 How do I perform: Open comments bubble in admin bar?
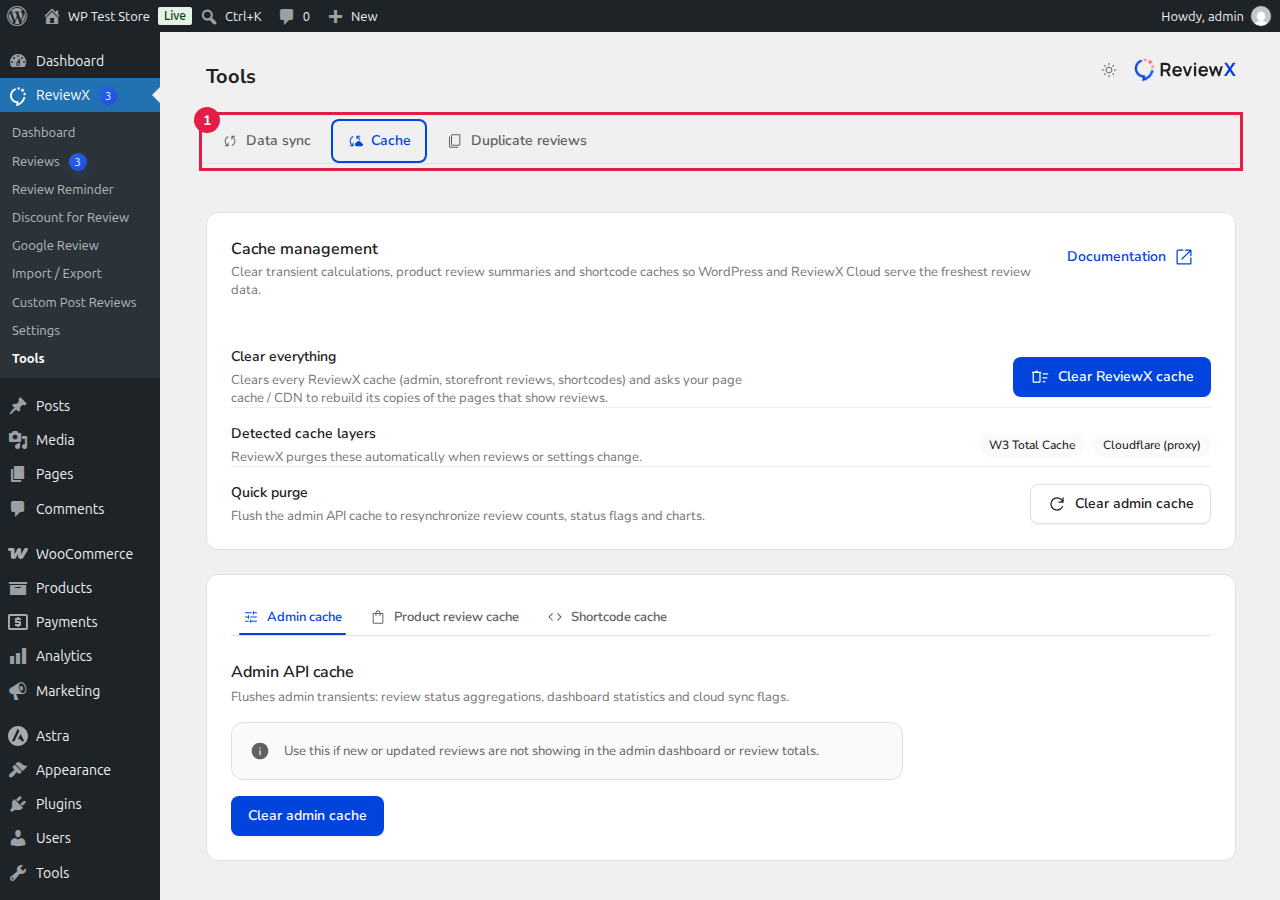(294, 16)
